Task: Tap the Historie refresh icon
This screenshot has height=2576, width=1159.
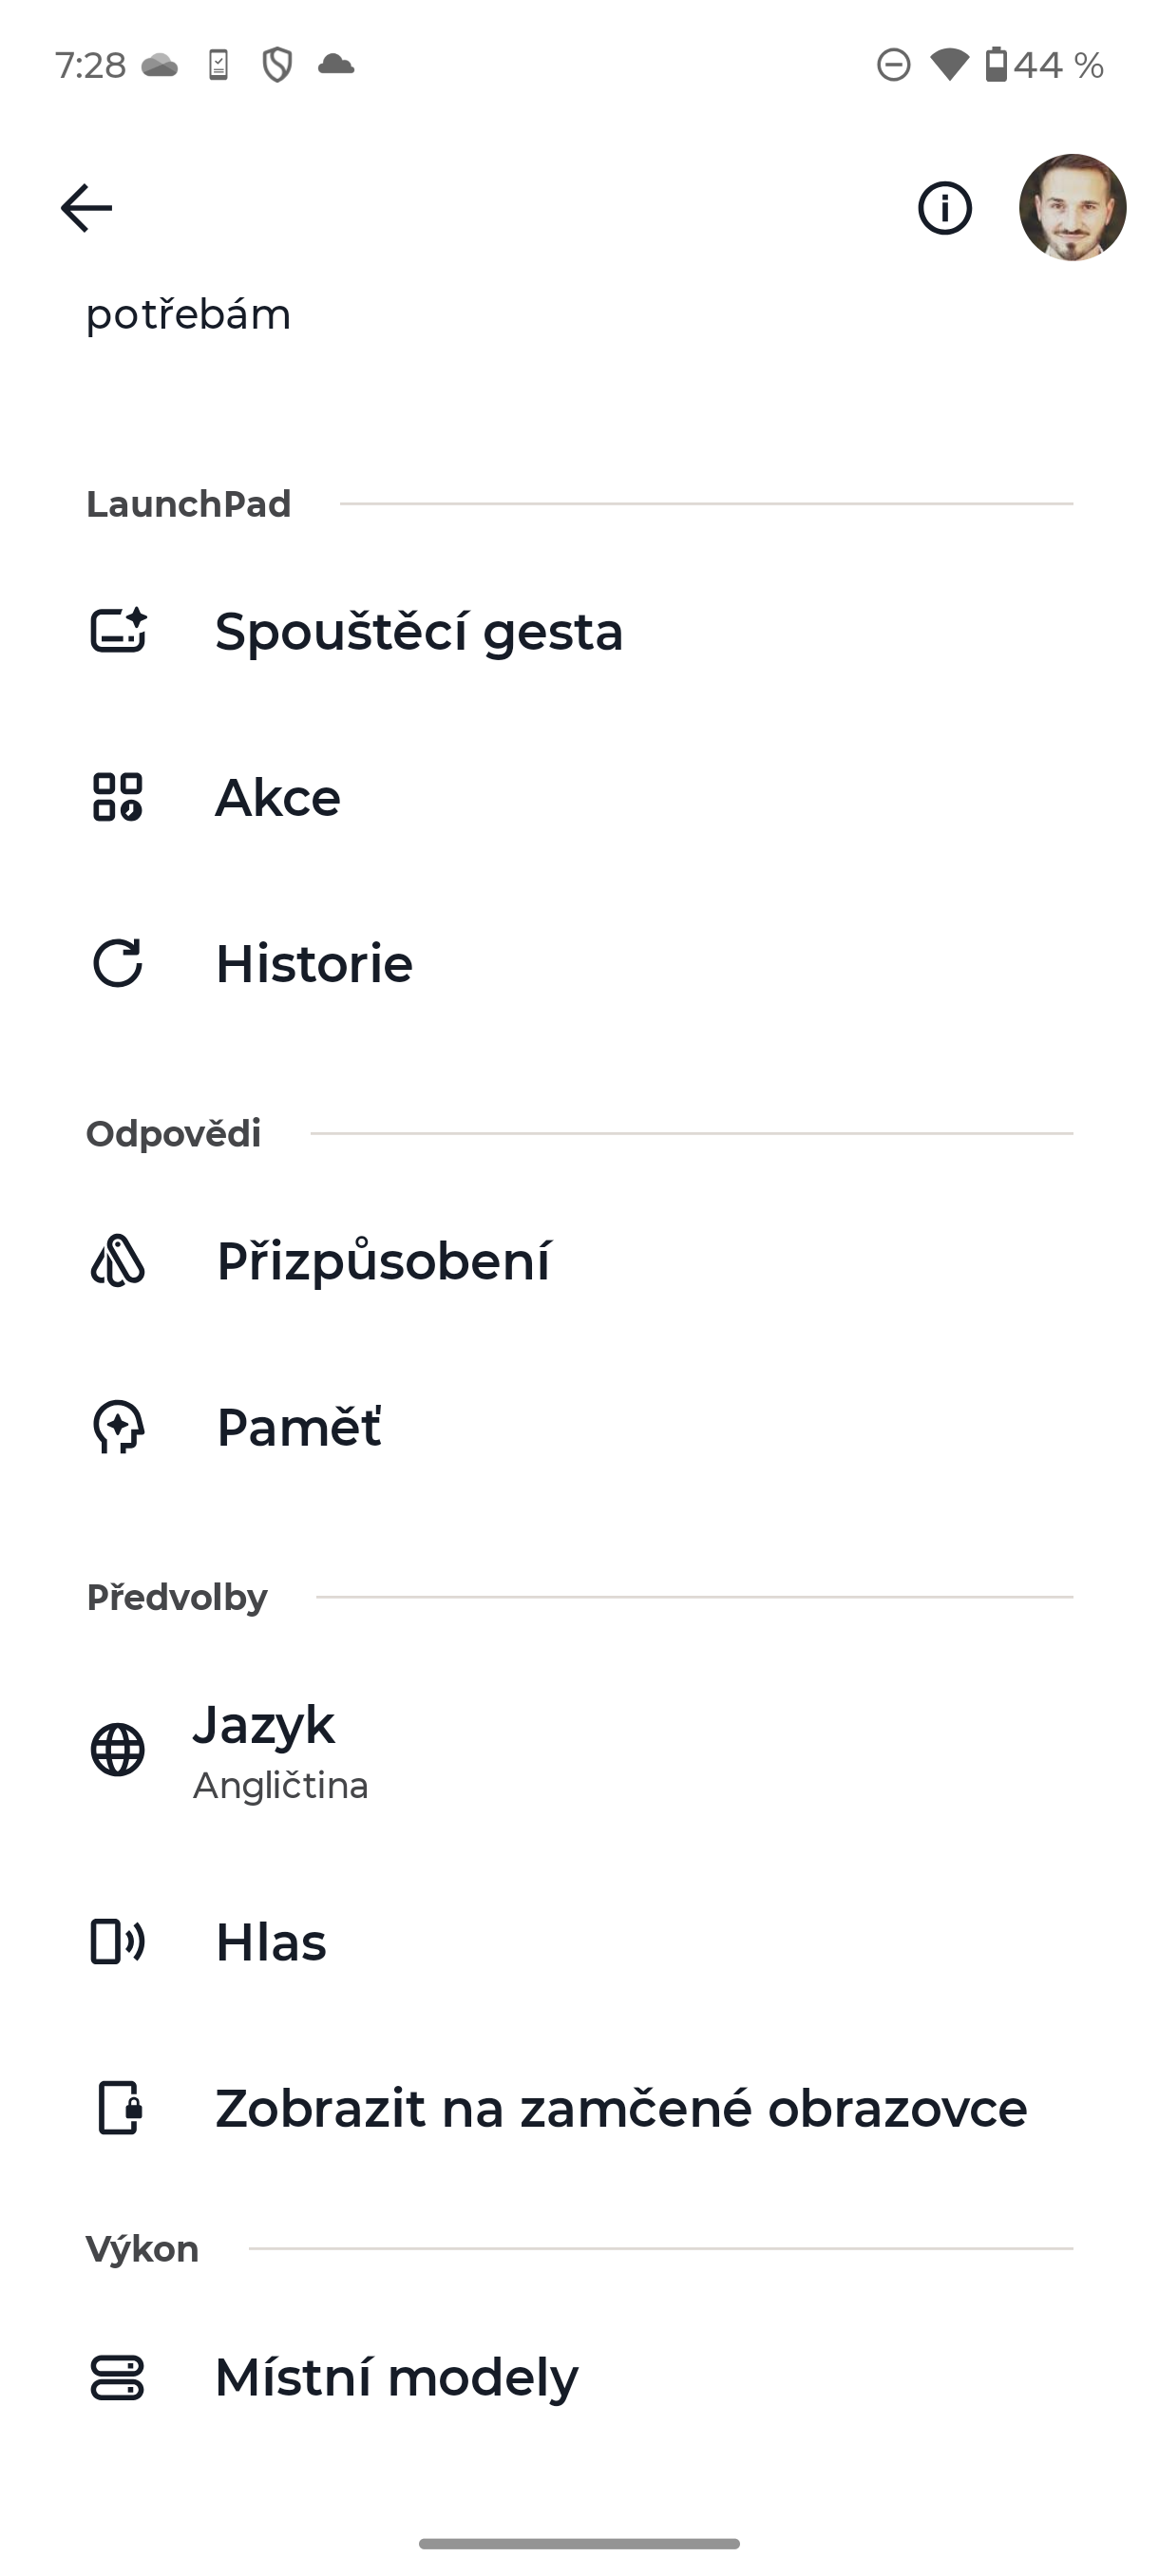Action: (118, 963)
